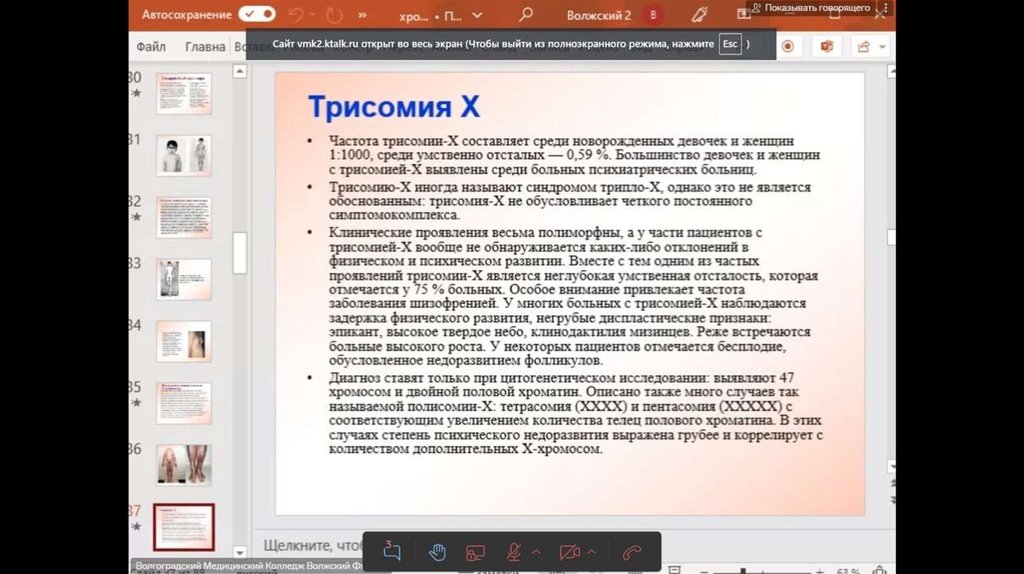Click the star animation marker under slide 35
This screenshot has height=574, width=1024.
click(136, 402)
